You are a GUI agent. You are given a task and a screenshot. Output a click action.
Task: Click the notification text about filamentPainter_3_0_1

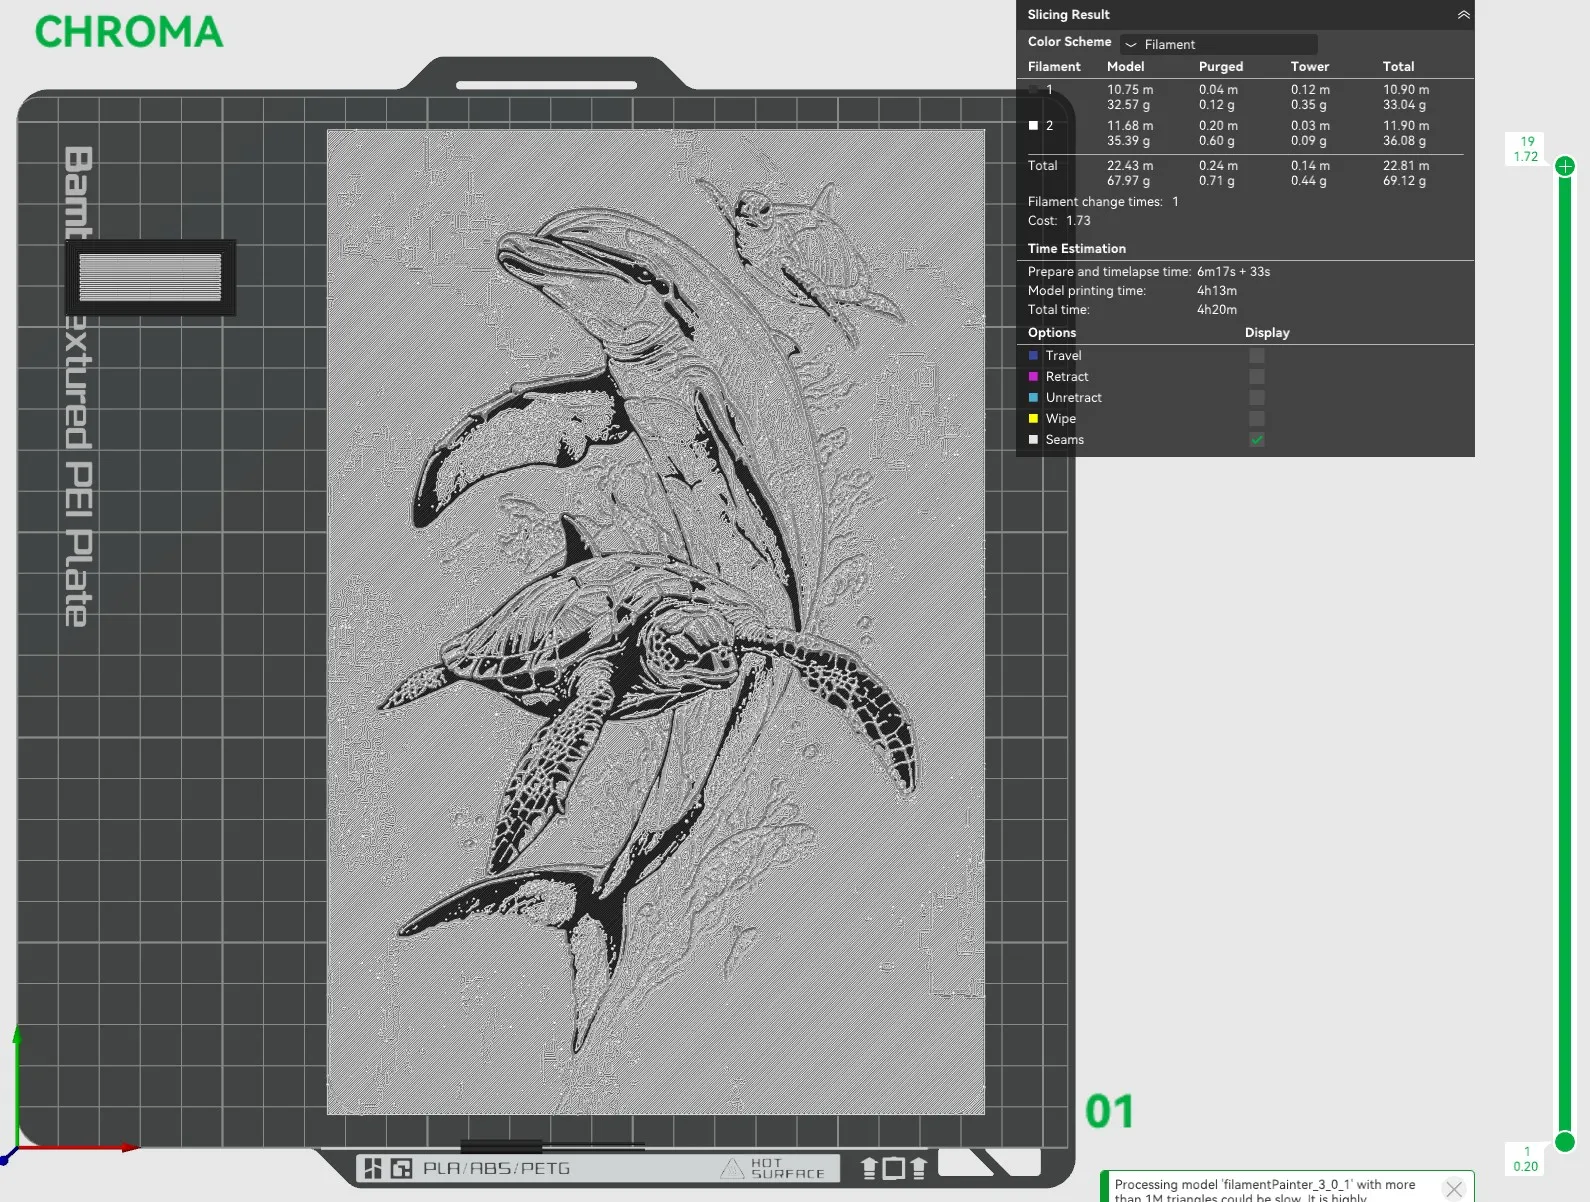tap(1265, 1190)
